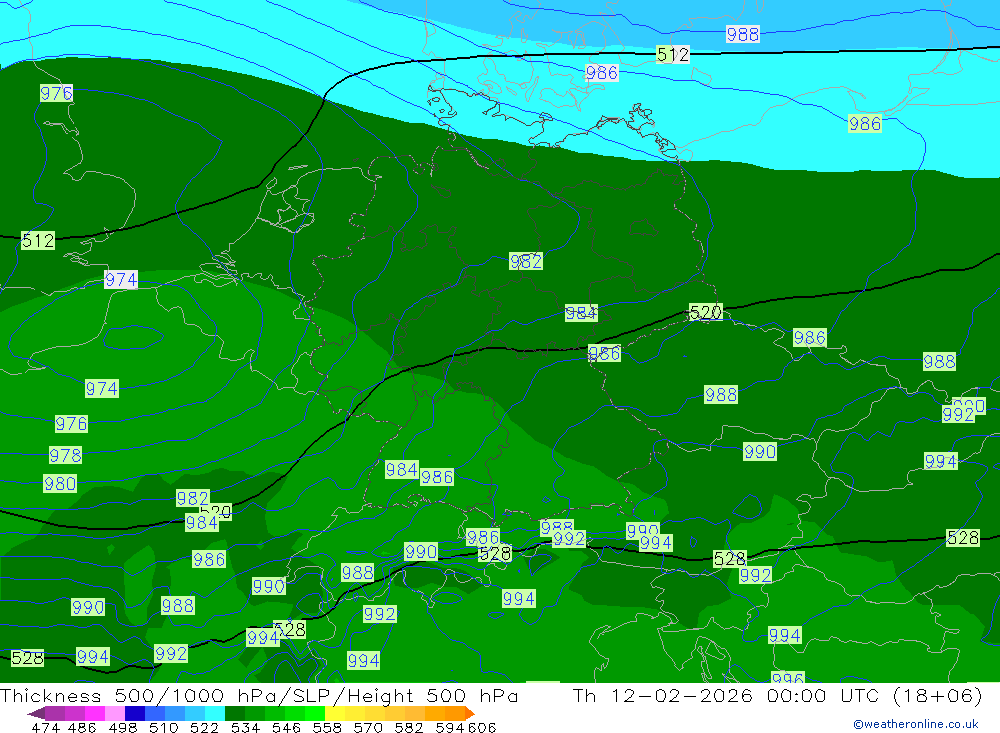Click the map title 'Thickness 500/1000 hPa/SLP/Height 500 hPa'
This screenshot has height=733, width=1000.
[x=259, y=695]
